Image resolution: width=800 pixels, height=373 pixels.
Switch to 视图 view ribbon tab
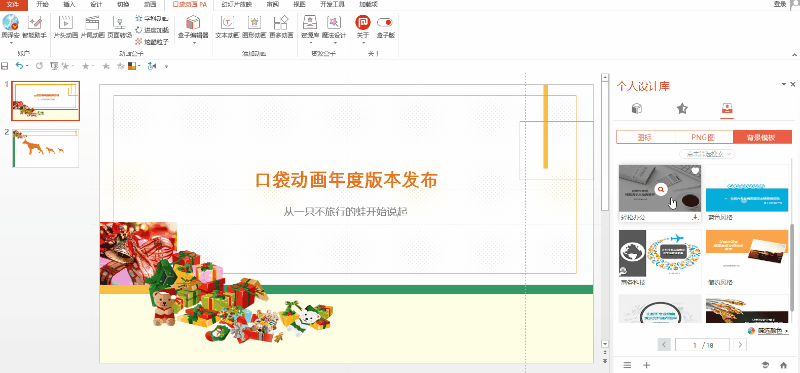299,4
